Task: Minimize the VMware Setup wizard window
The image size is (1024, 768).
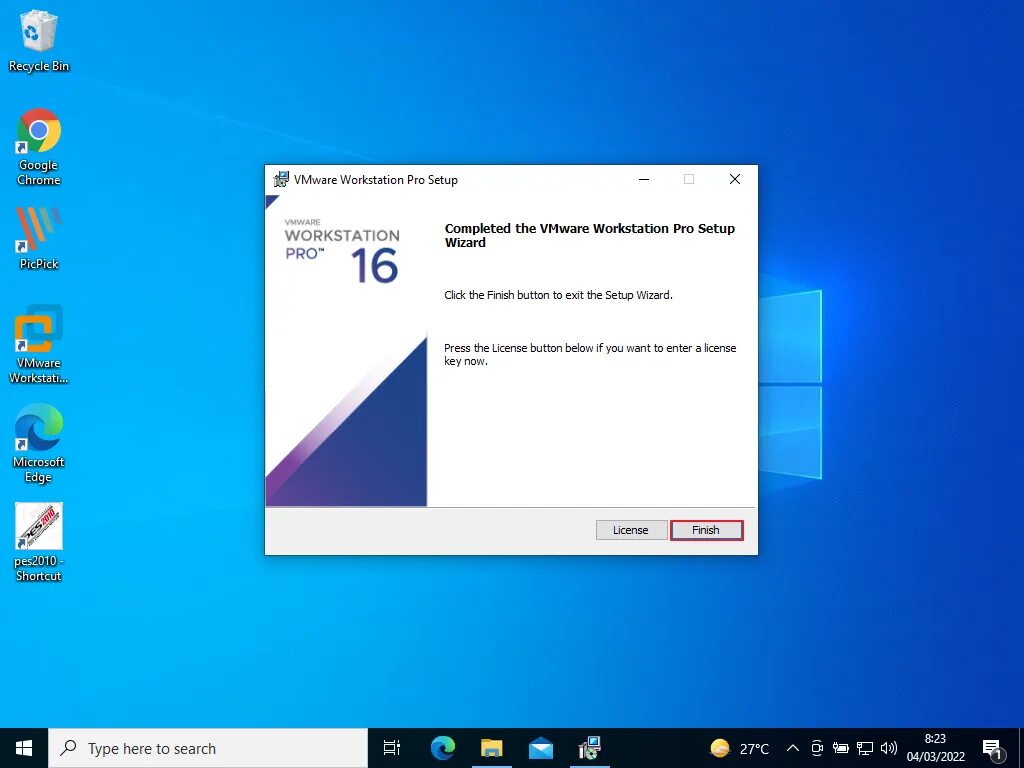Action: [x=644, y=179]
